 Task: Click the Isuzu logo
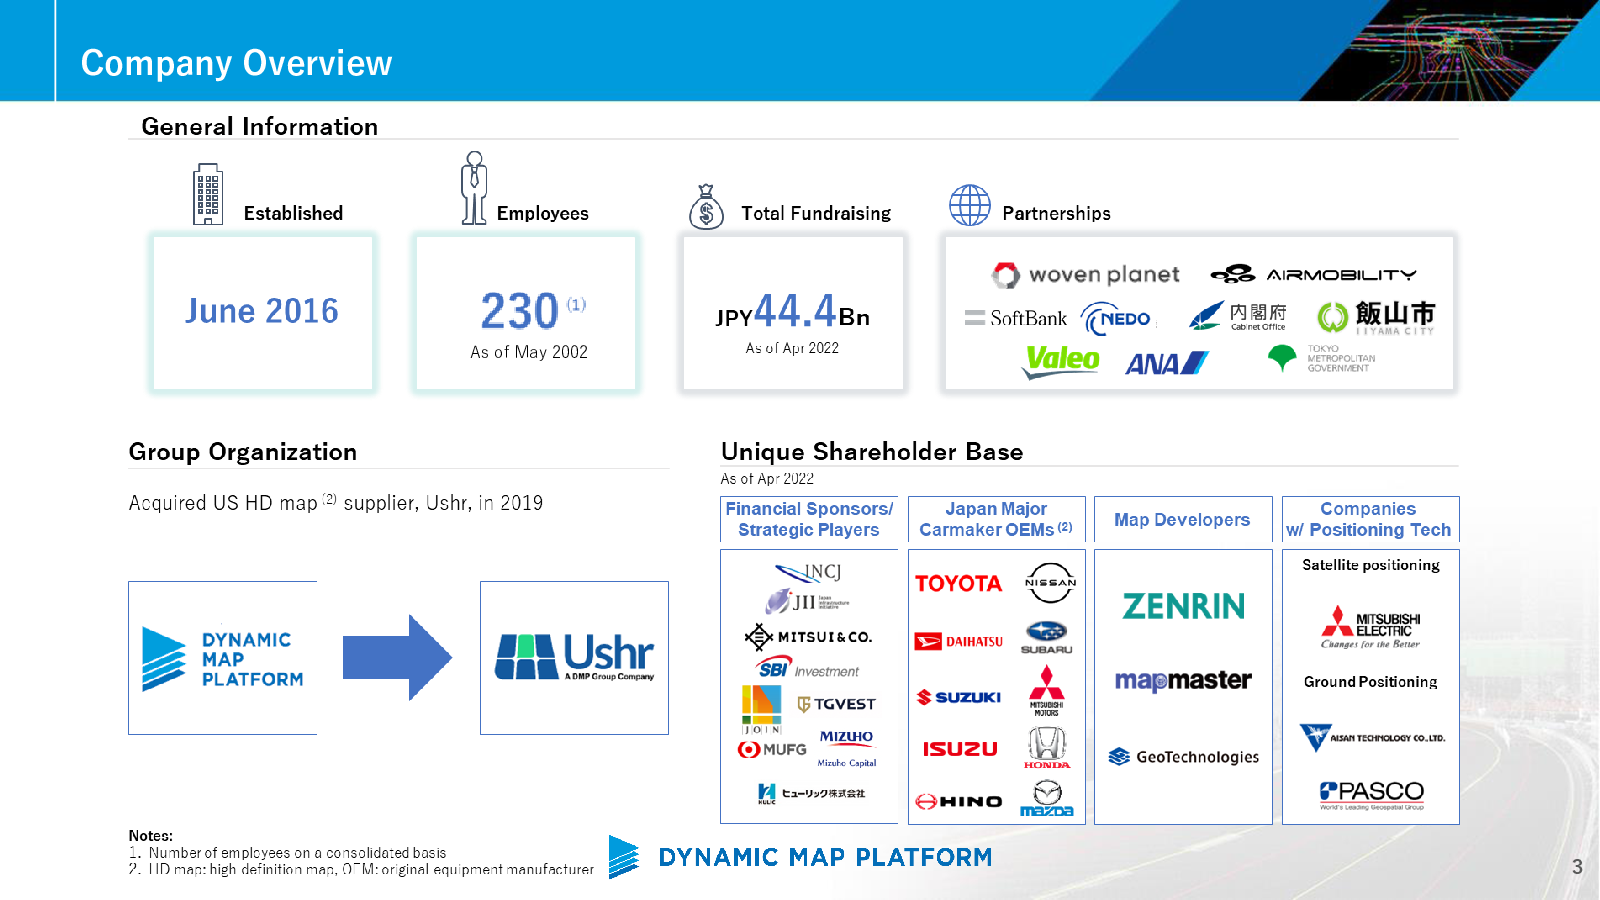point(960,748)
